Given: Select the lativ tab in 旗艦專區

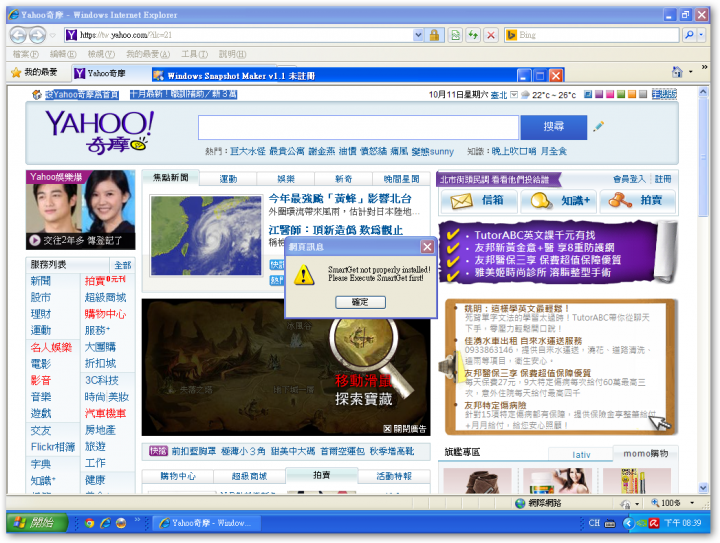Looking at the screenshot, I should click(x=581, y=455).
